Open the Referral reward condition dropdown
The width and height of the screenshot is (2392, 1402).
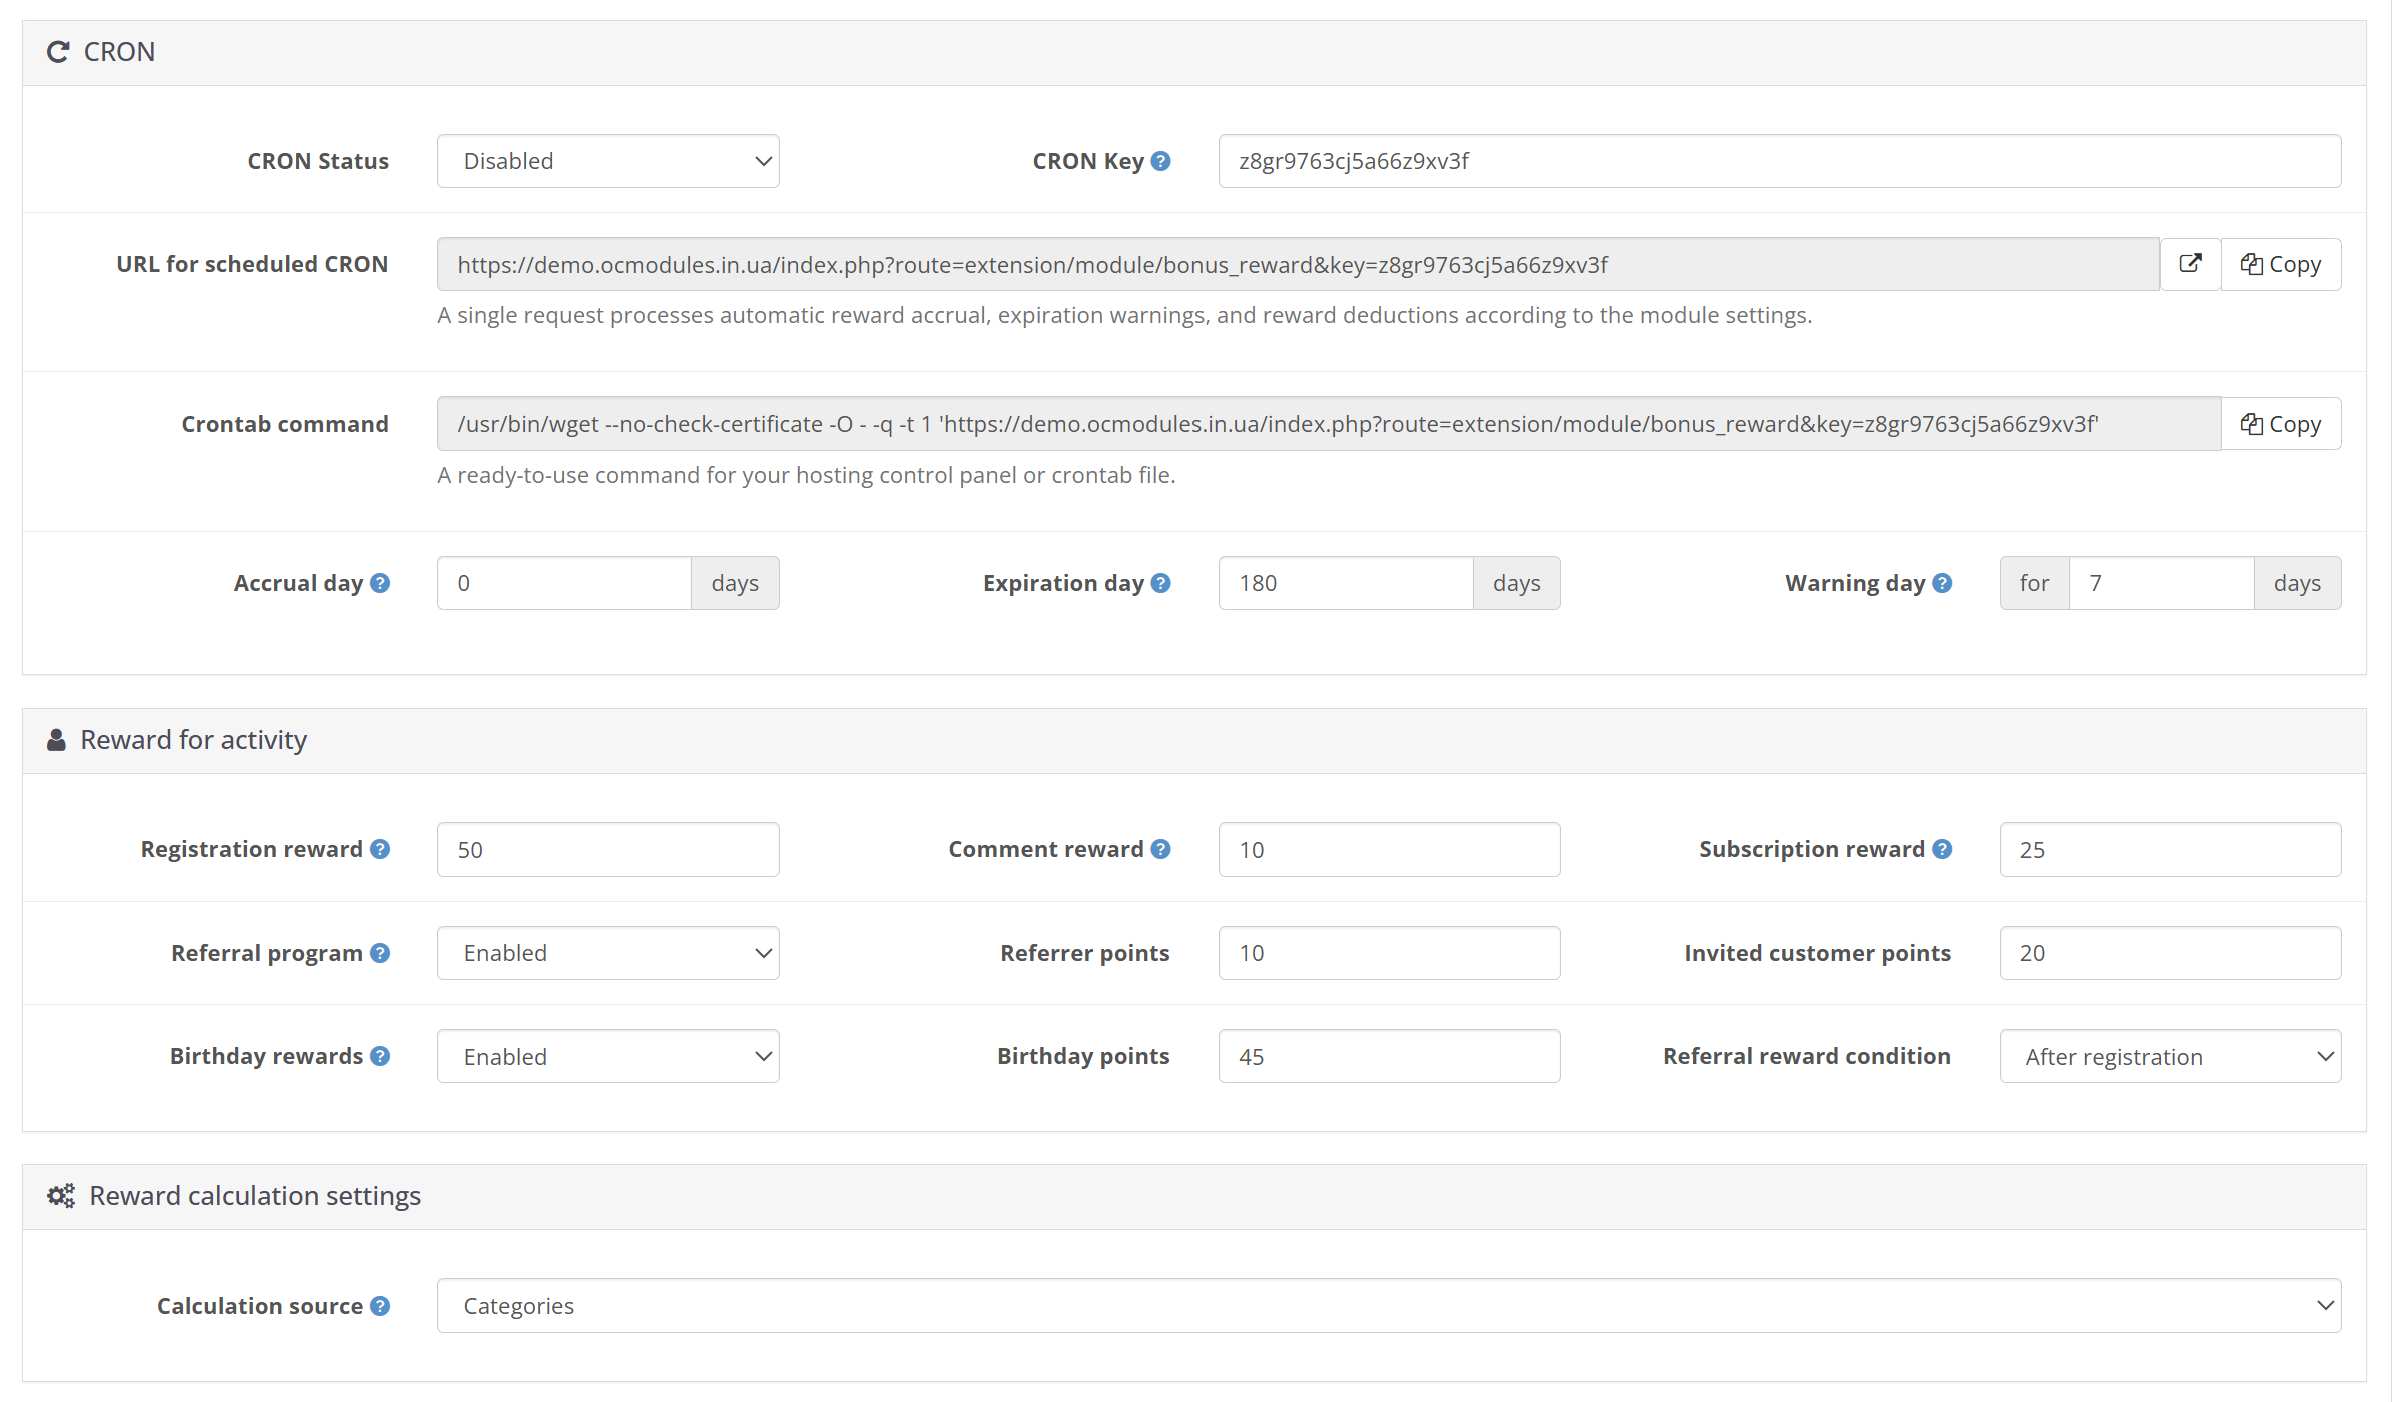[2170, 1056]
